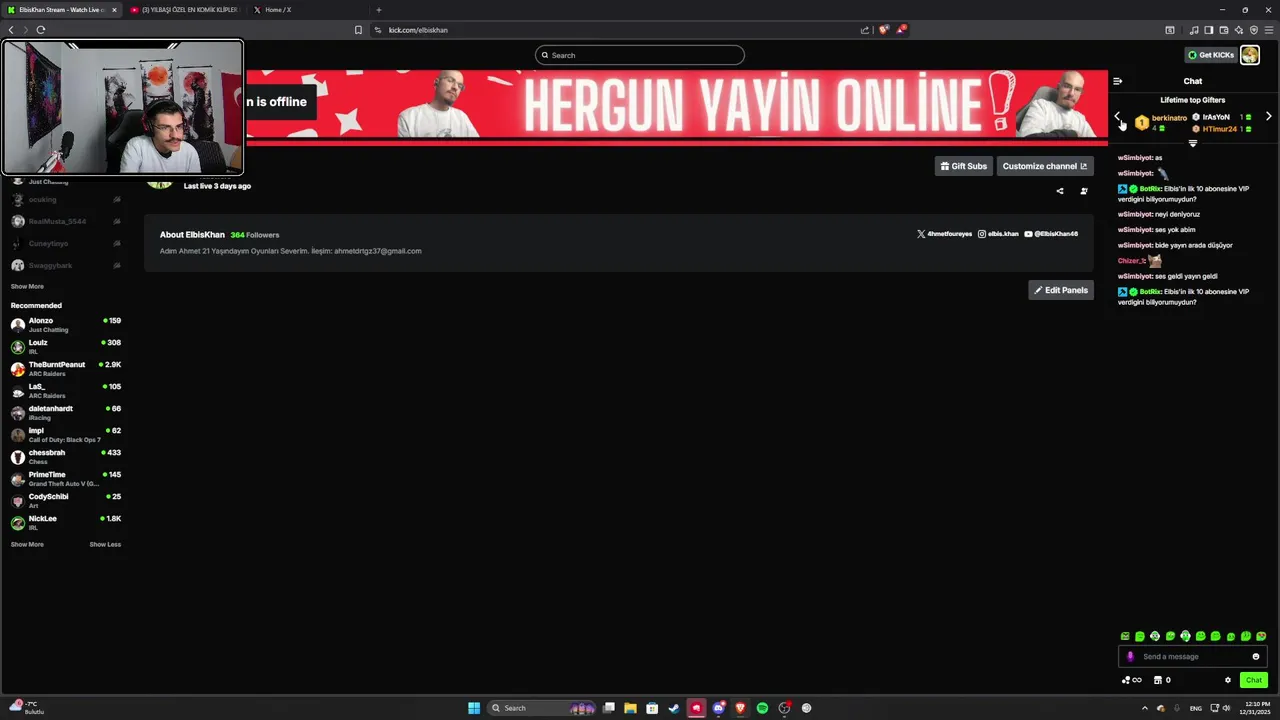Open the emoji picker in the message box
Viewport: 1280px width, 720px height.
tap(1256, 657)
